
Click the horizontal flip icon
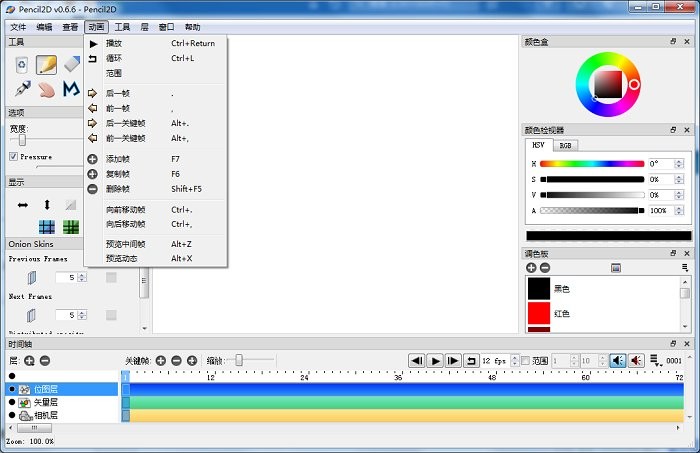tap(23, 204)
